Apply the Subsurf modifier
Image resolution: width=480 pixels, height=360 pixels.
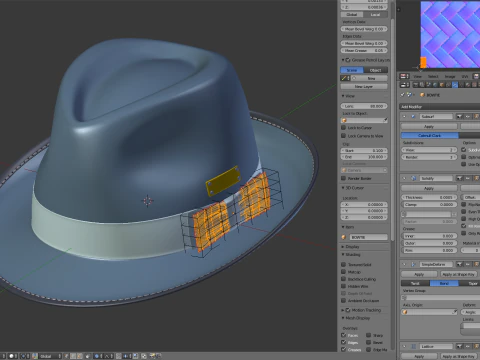click(x=429, y=127)
